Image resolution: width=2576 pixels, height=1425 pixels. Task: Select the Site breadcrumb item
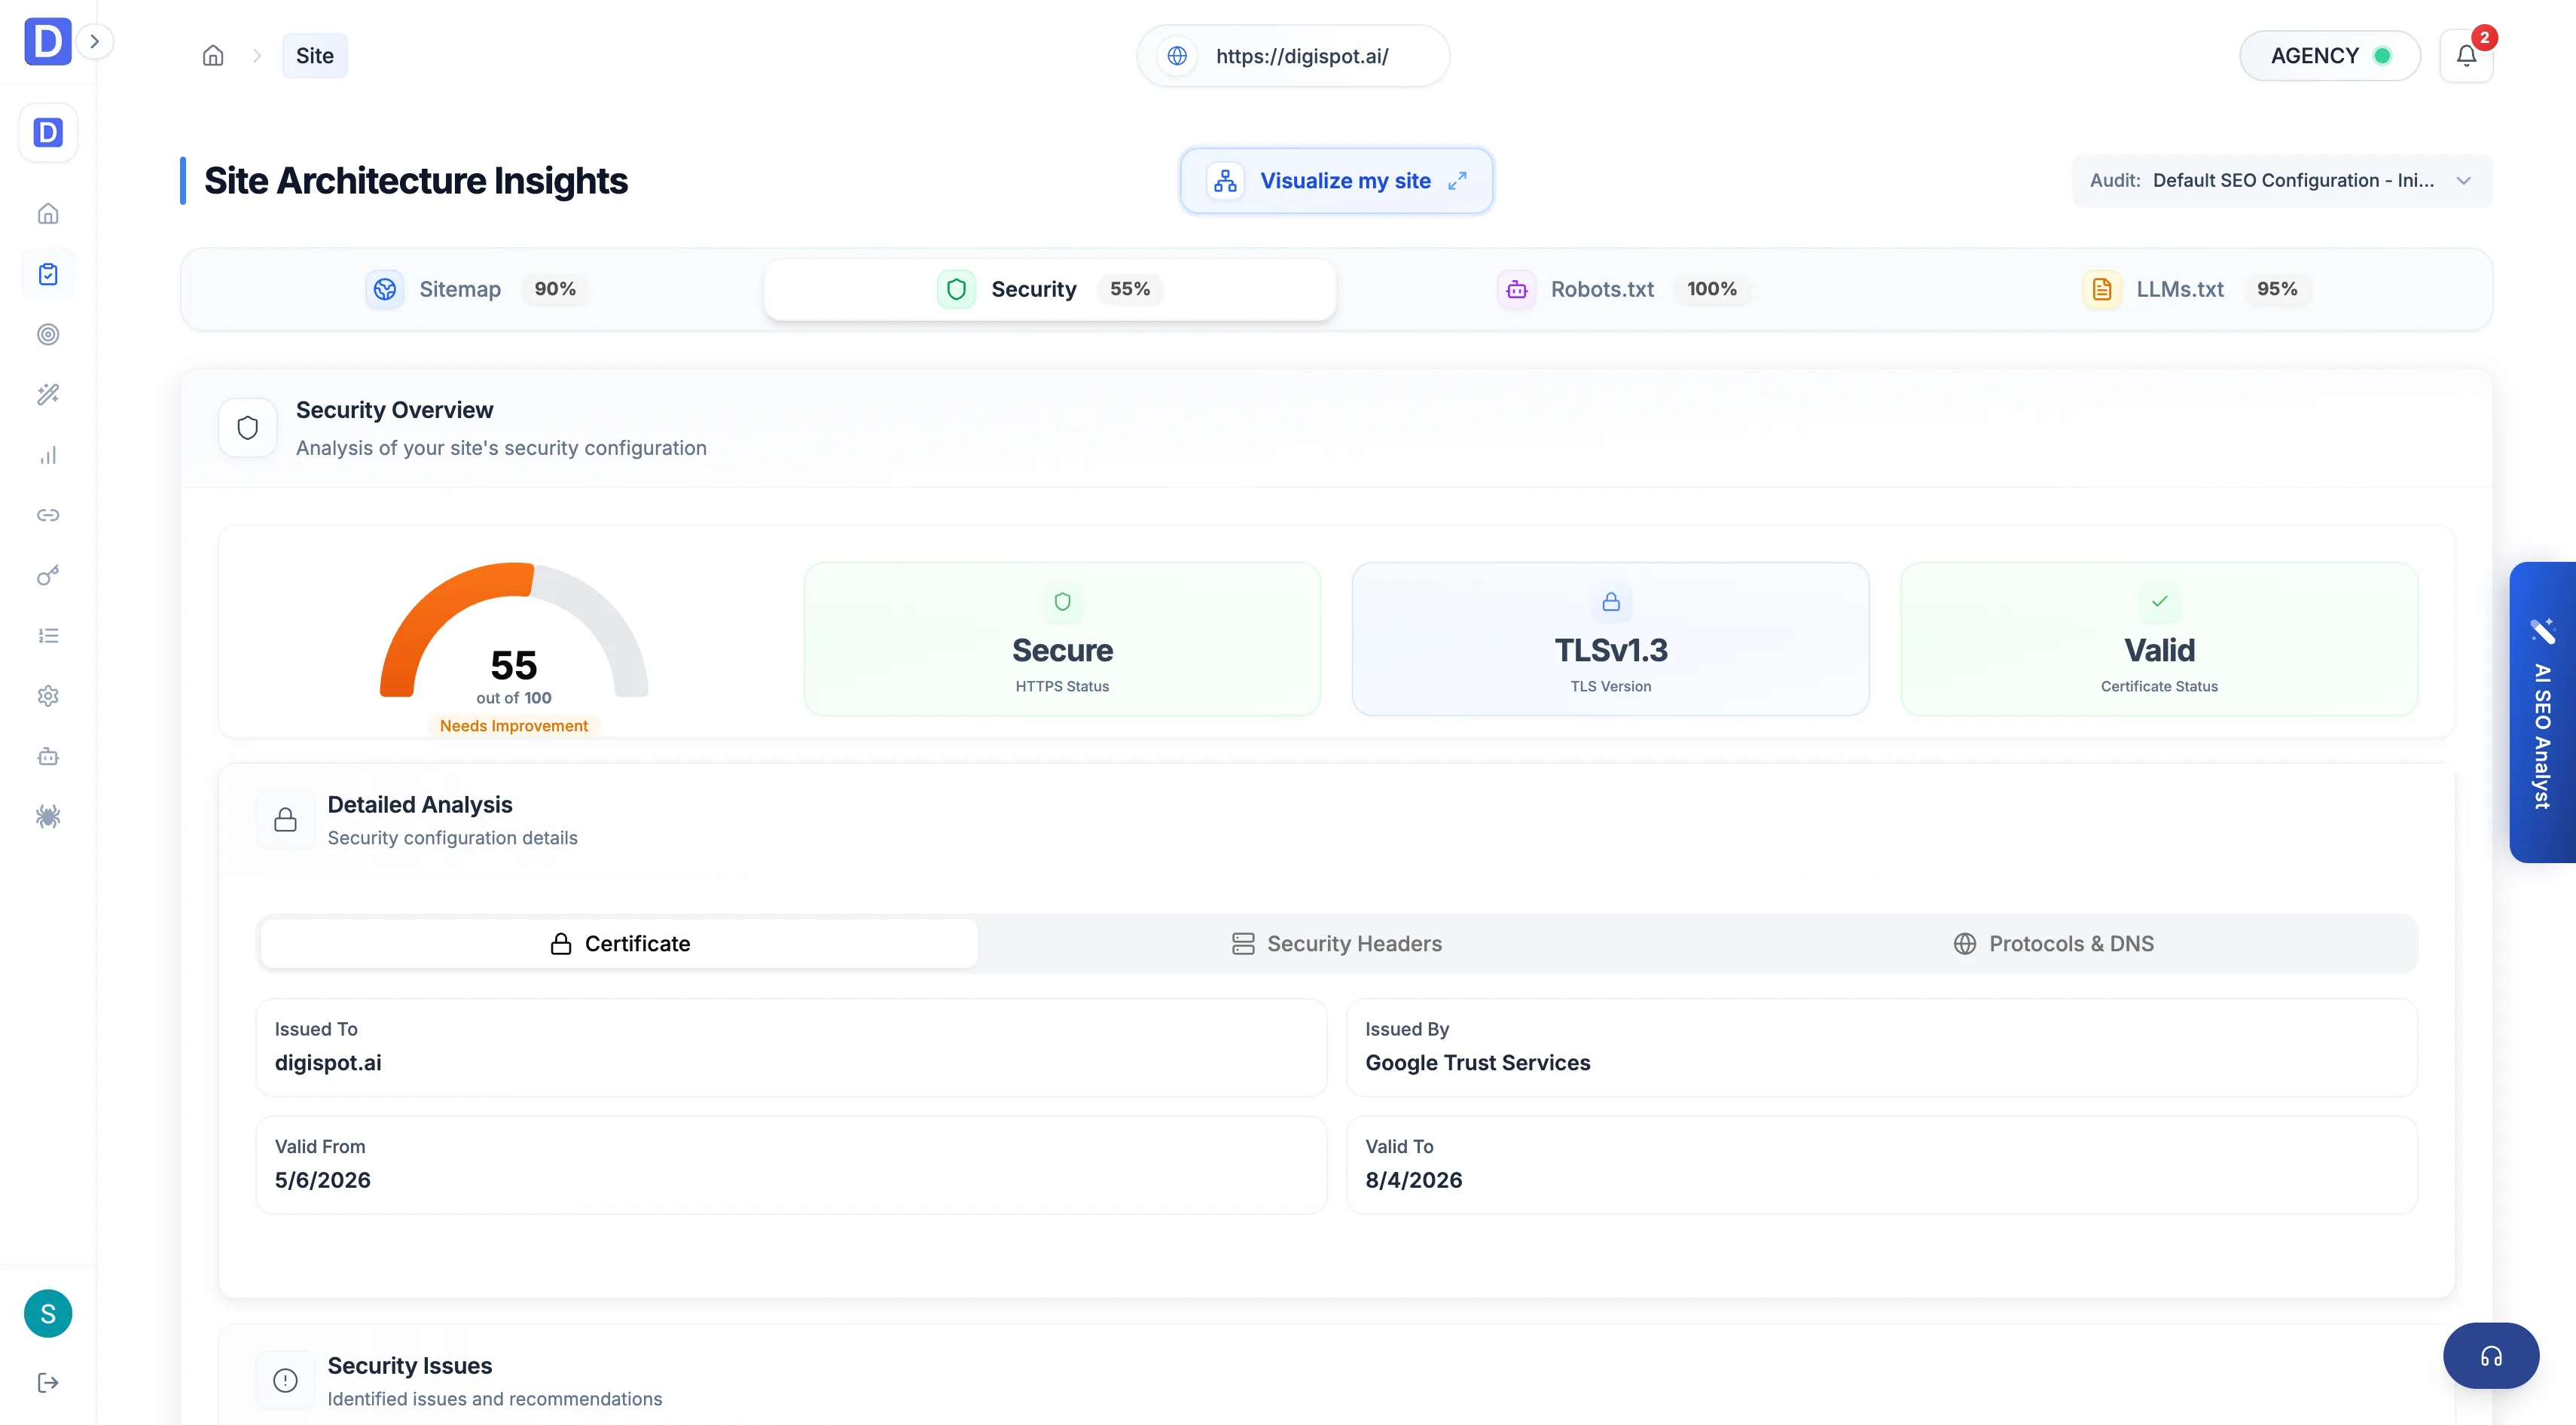pyautogui.click(x=315, y=56)
